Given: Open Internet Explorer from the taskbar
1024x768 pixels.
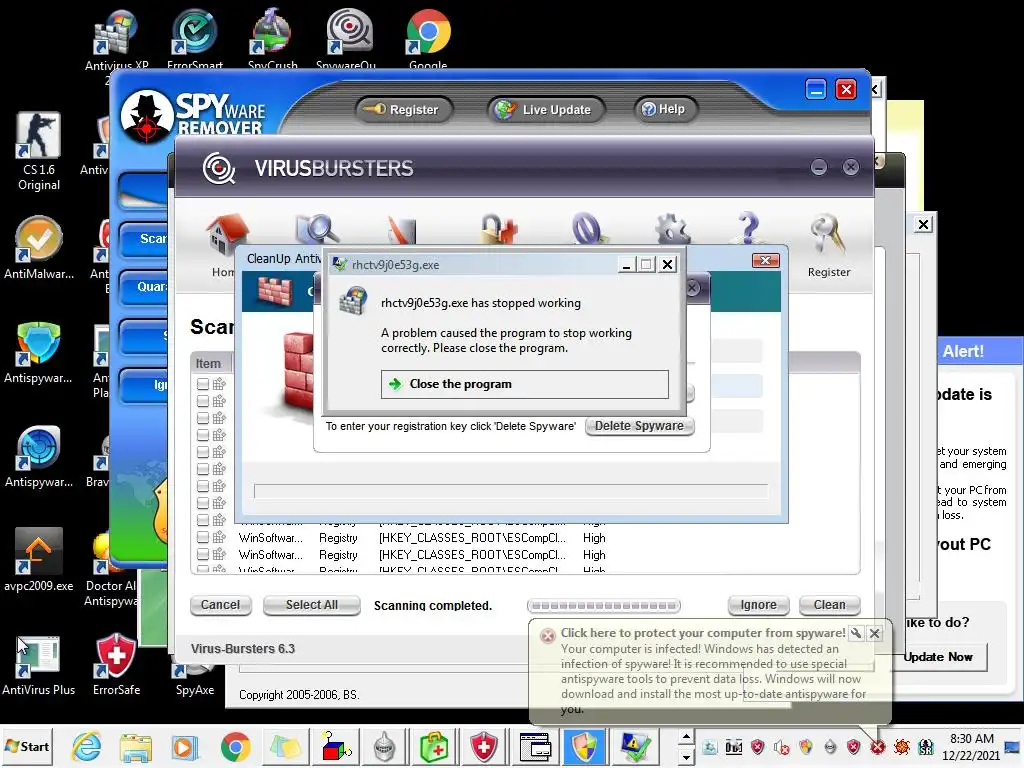Looking at the screenshot, I should [86, 746].
